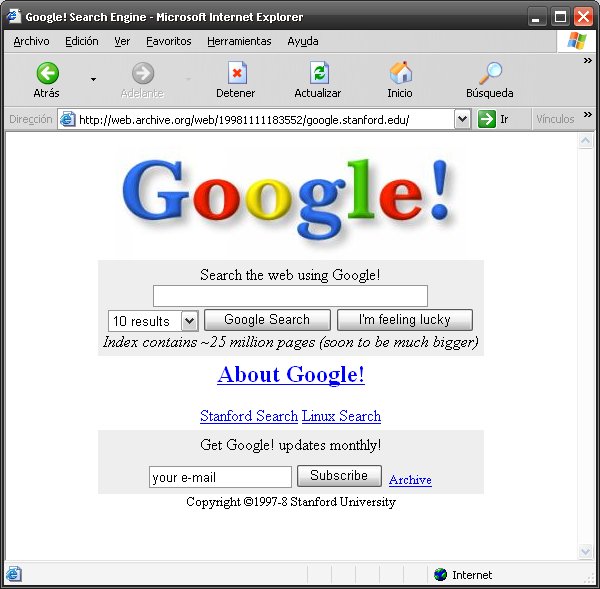This screenshot has height=589, width=600.
Task: Click the Vínculos toolbar label
Action: pyautogui.click(x=555, y=119)
